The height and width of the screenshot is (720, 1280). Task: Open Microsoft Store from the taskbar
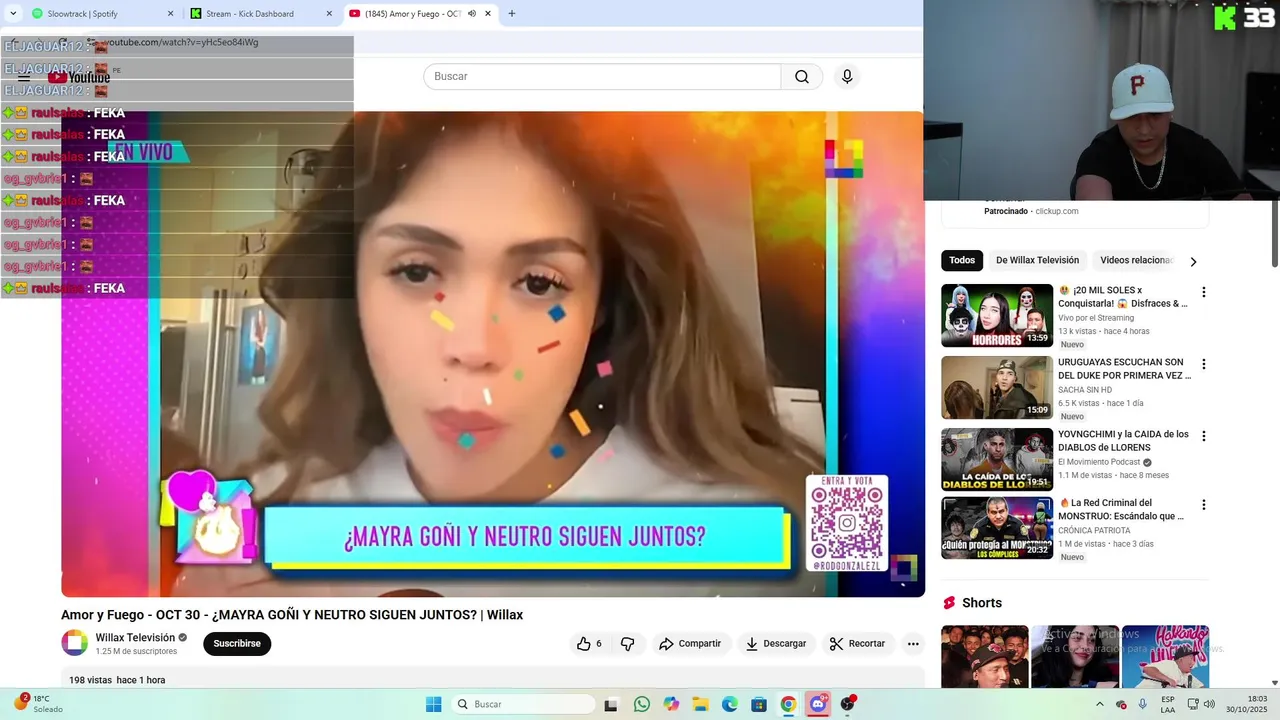pyautogui.click(x=759, y=704)
